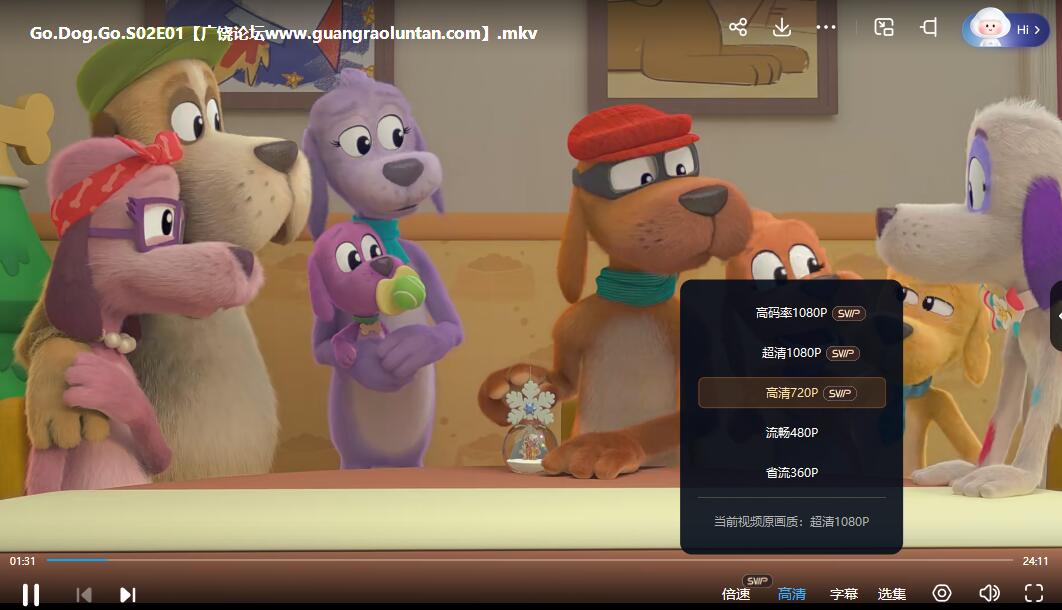Click the download icon at top
Viewport: 1062px width, 610px height.
(782, 27)
